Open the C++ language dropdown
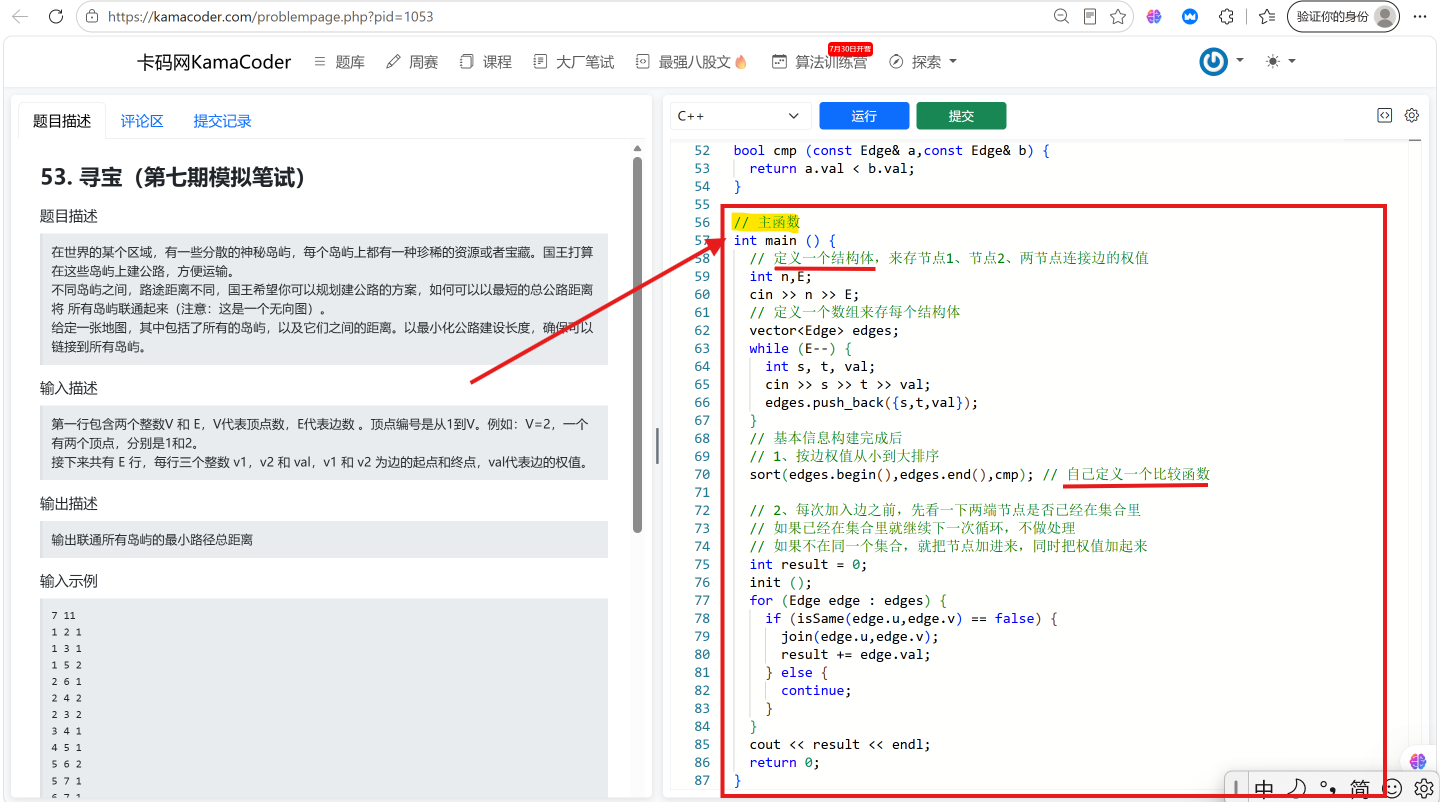The width and height of the screenshot is (1440, 802). click(x=740, y=116)
